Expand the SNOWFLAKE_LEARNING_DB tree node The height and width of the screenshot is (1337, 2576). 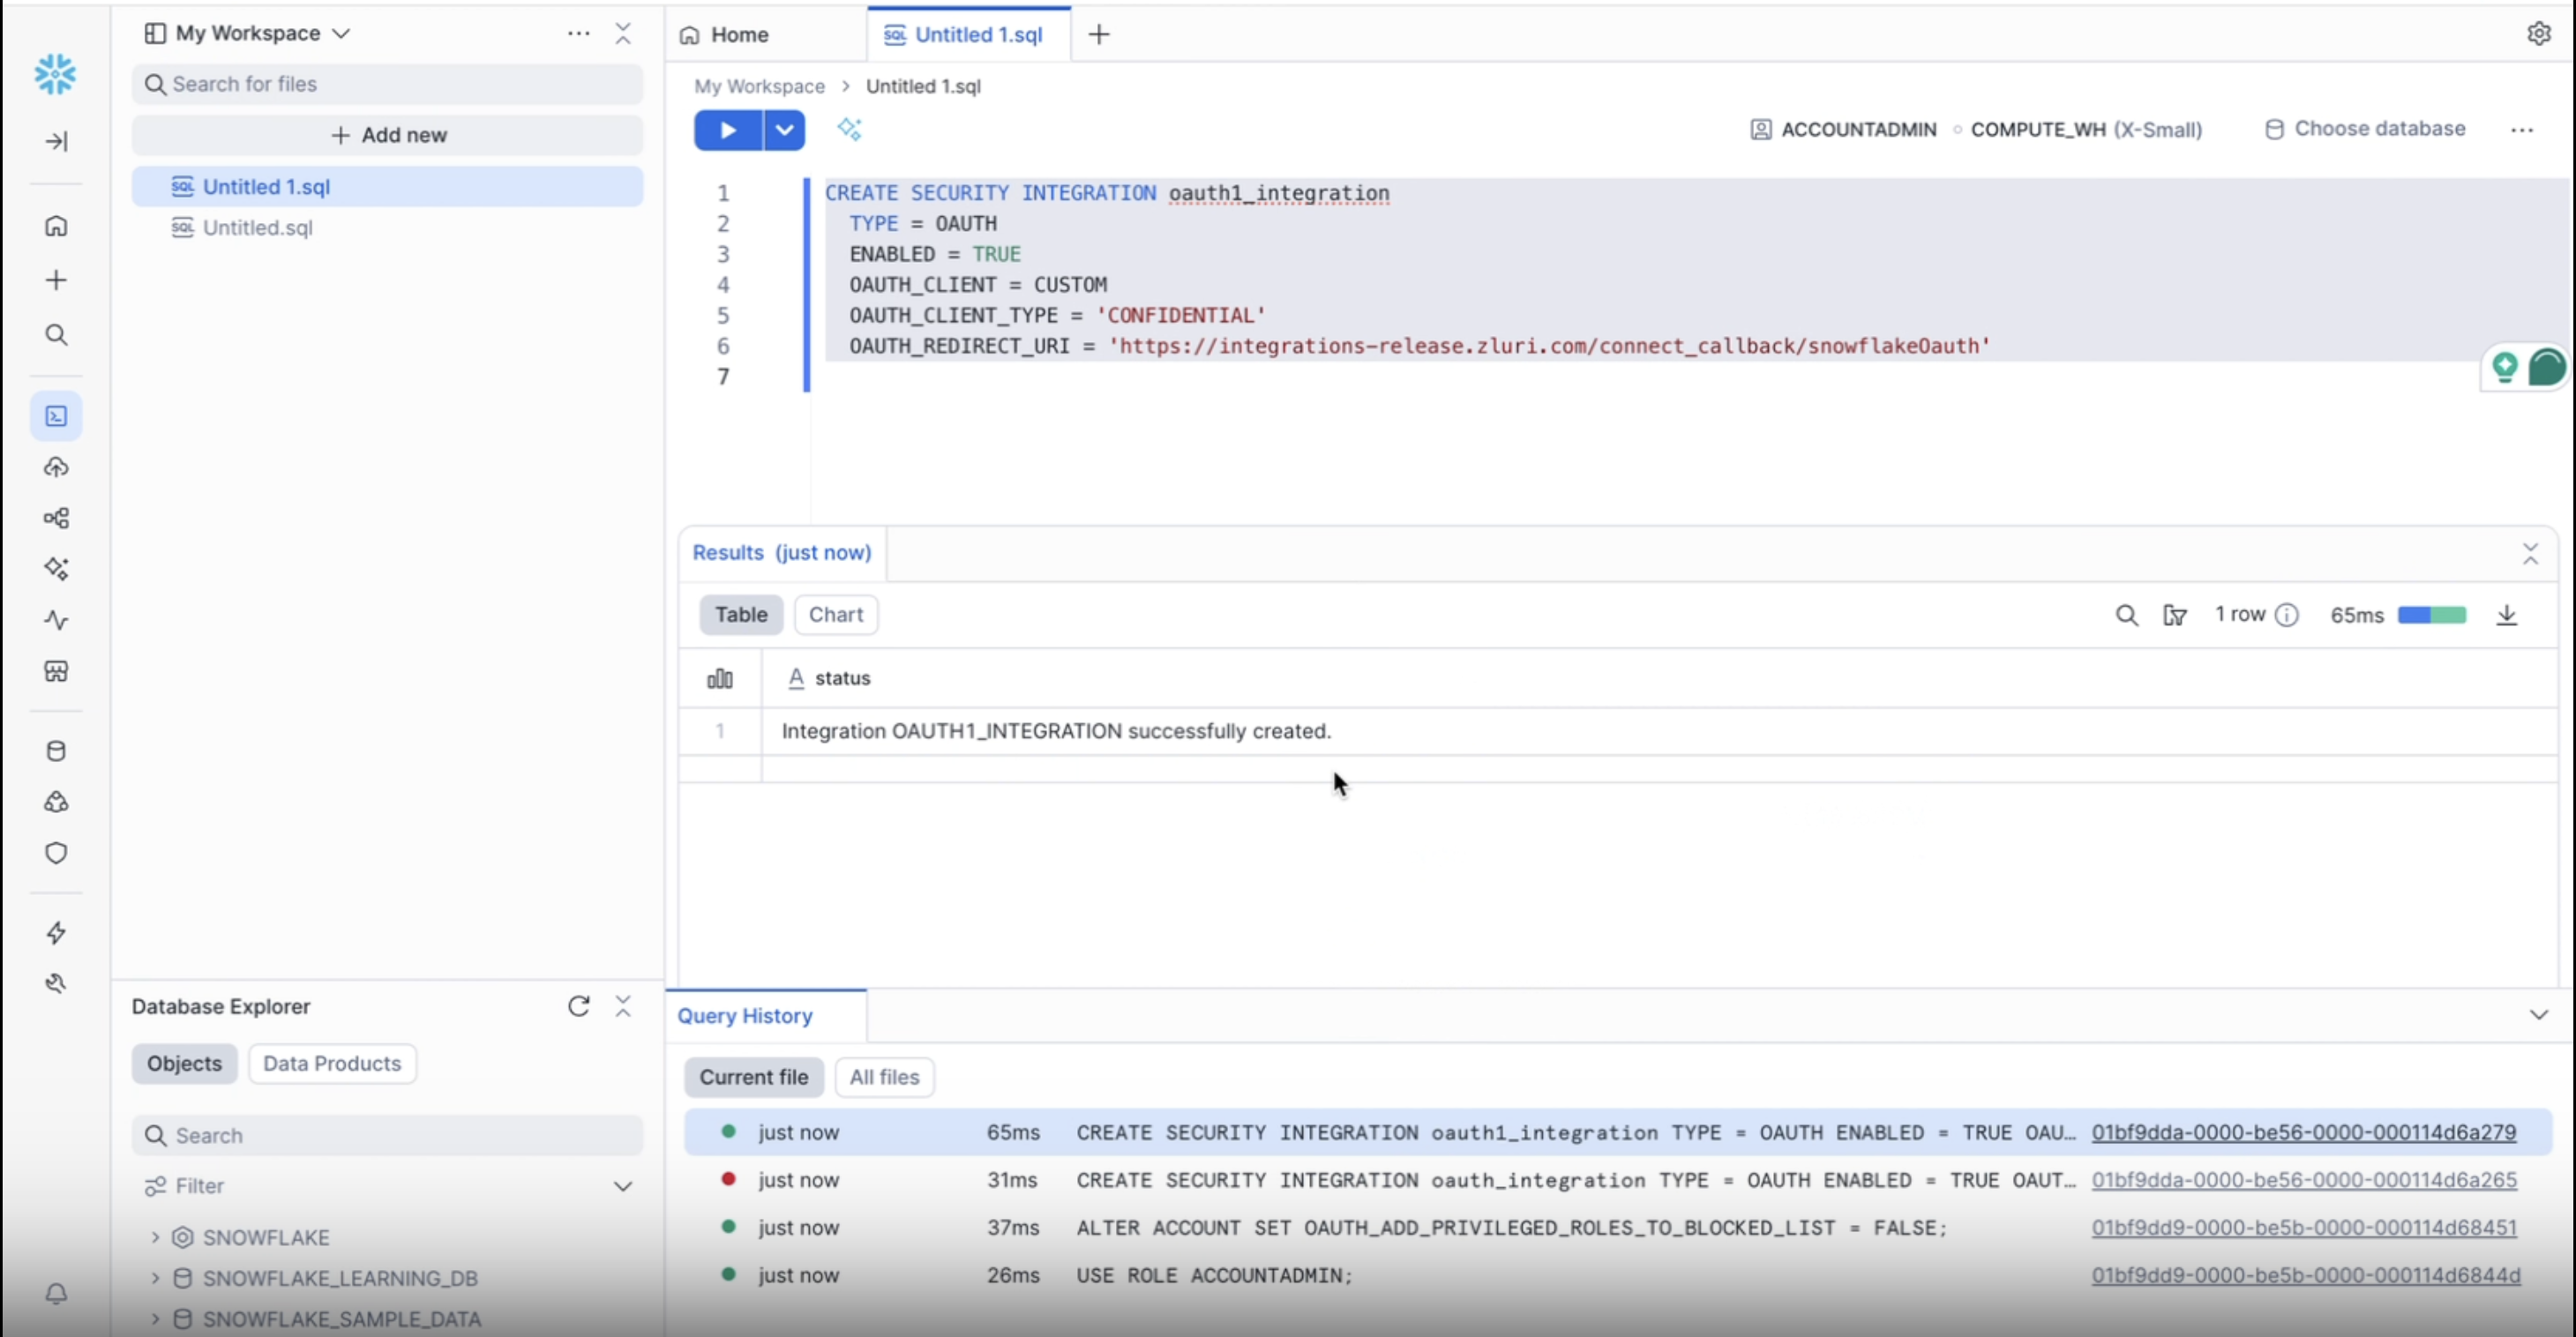[155, 1278]
